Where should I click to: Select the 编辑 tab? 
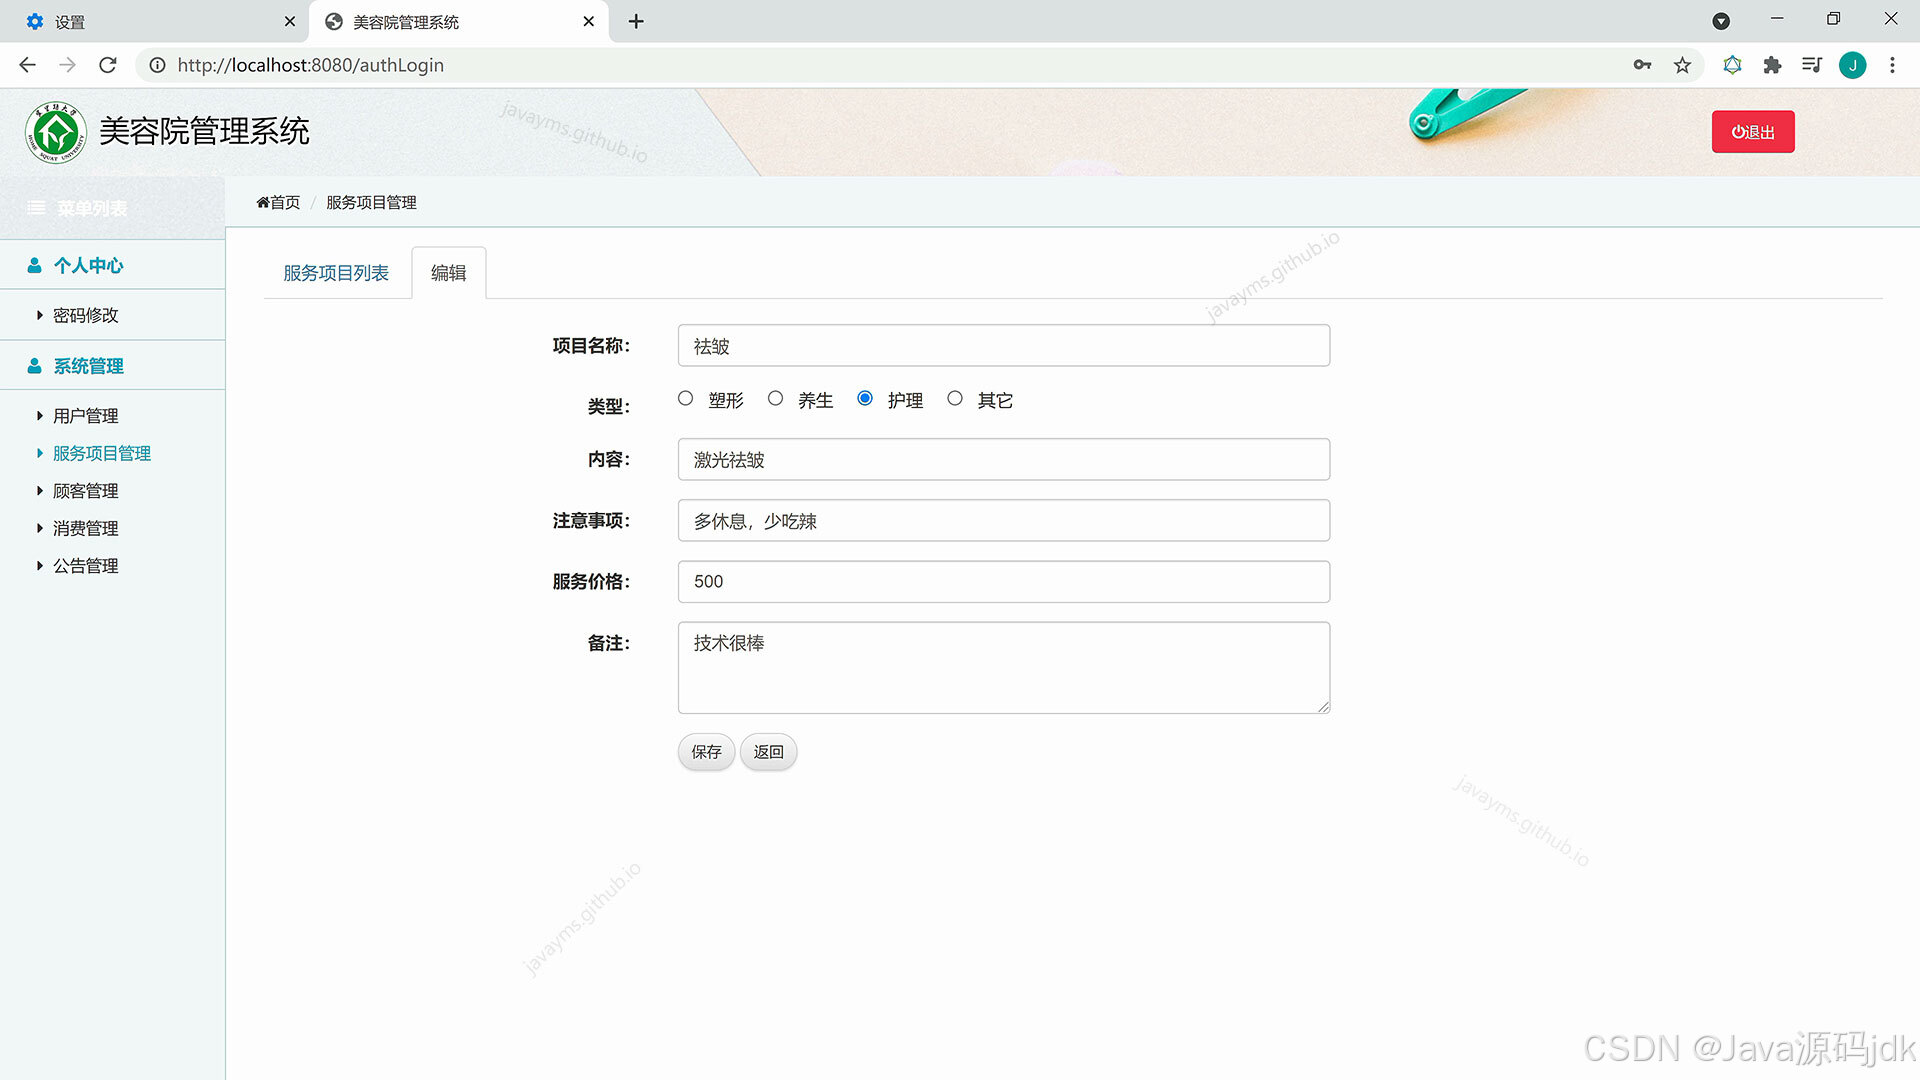point(449,273)
